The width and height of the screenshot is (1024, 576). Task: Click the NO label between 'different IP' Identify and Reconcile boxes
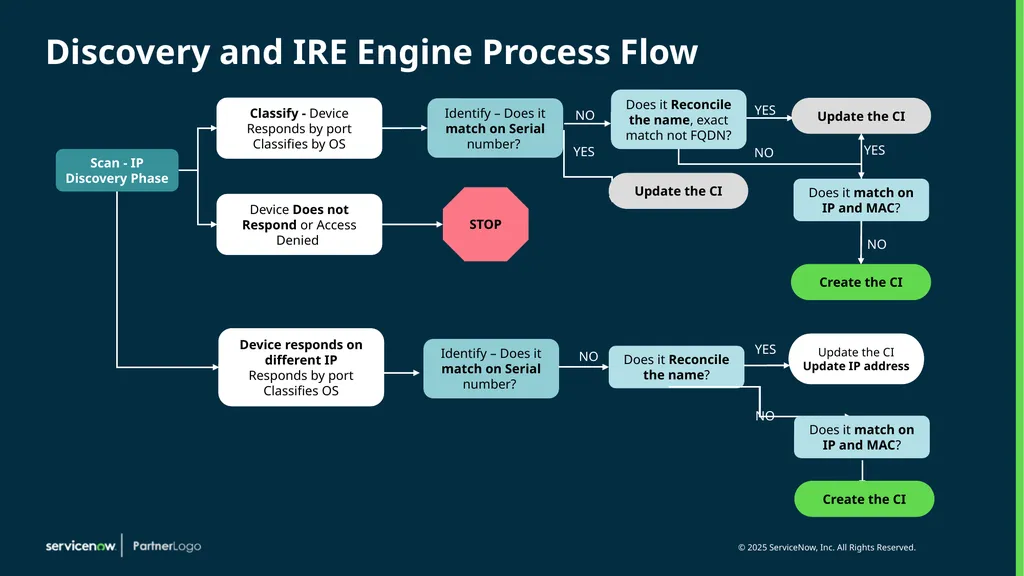pos(588,357)
